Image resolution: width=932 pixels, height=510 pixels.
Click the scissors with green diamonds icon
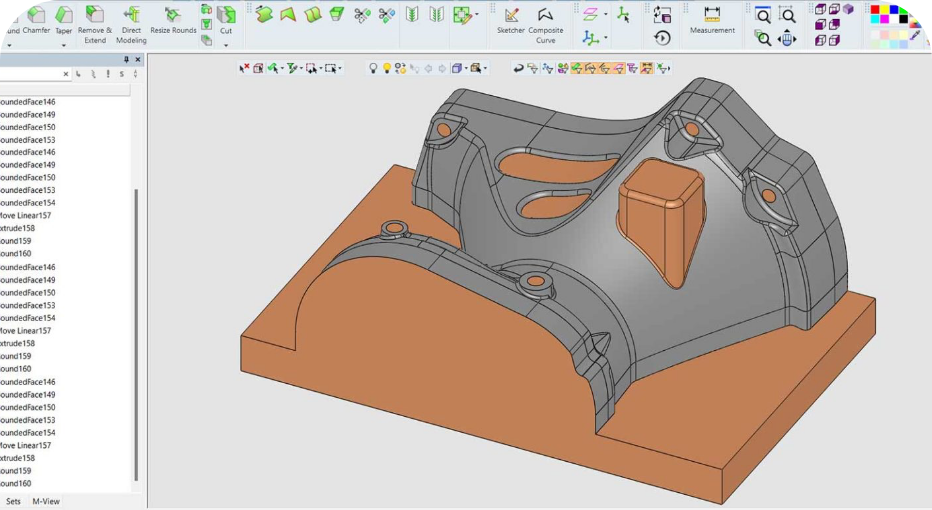(x=362, y=14)
